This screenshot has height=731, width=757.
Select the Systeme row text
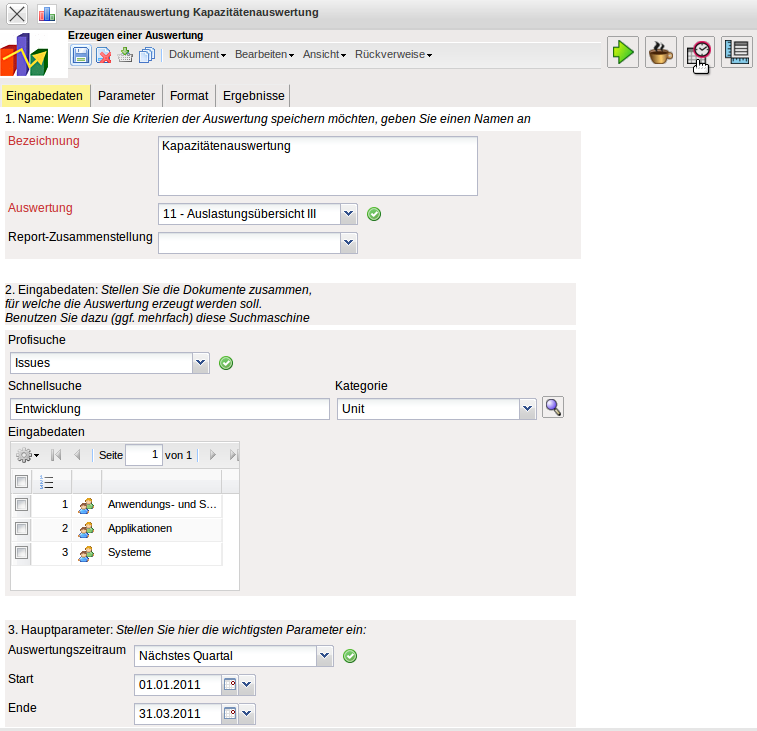tap(129, 552)
